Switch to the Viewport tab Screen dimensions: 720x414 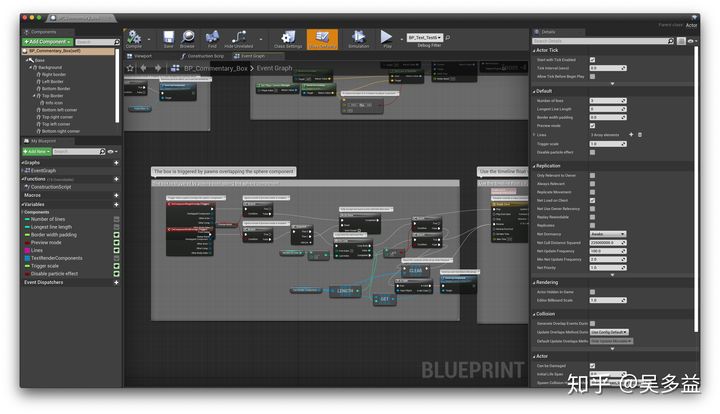[139, 56]
